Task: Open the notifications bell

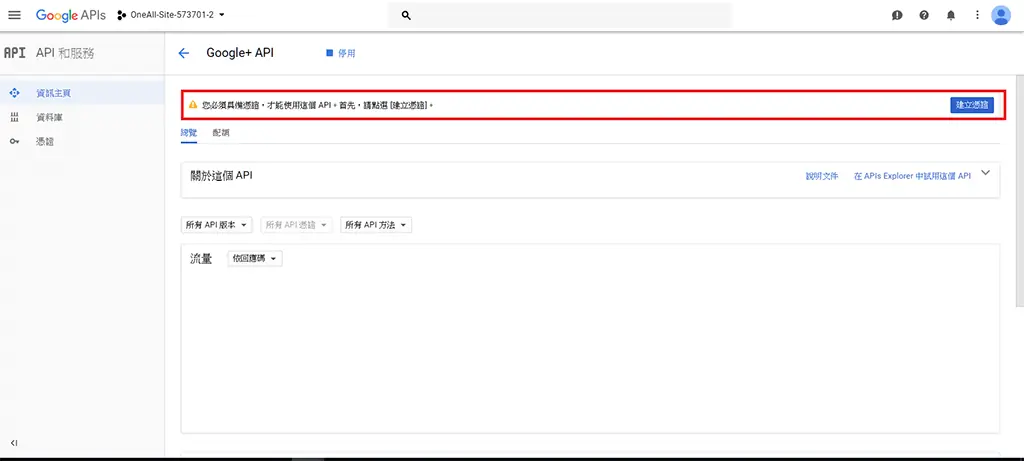Action: tap(951, 15)
